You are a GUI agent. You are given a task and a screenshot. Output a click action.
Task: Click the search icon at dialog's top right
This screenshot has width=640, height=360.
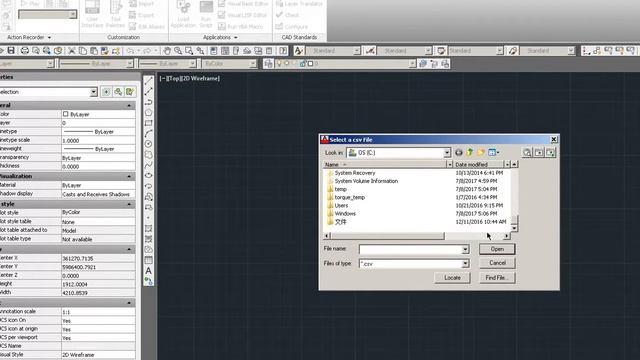click(527, 152)
